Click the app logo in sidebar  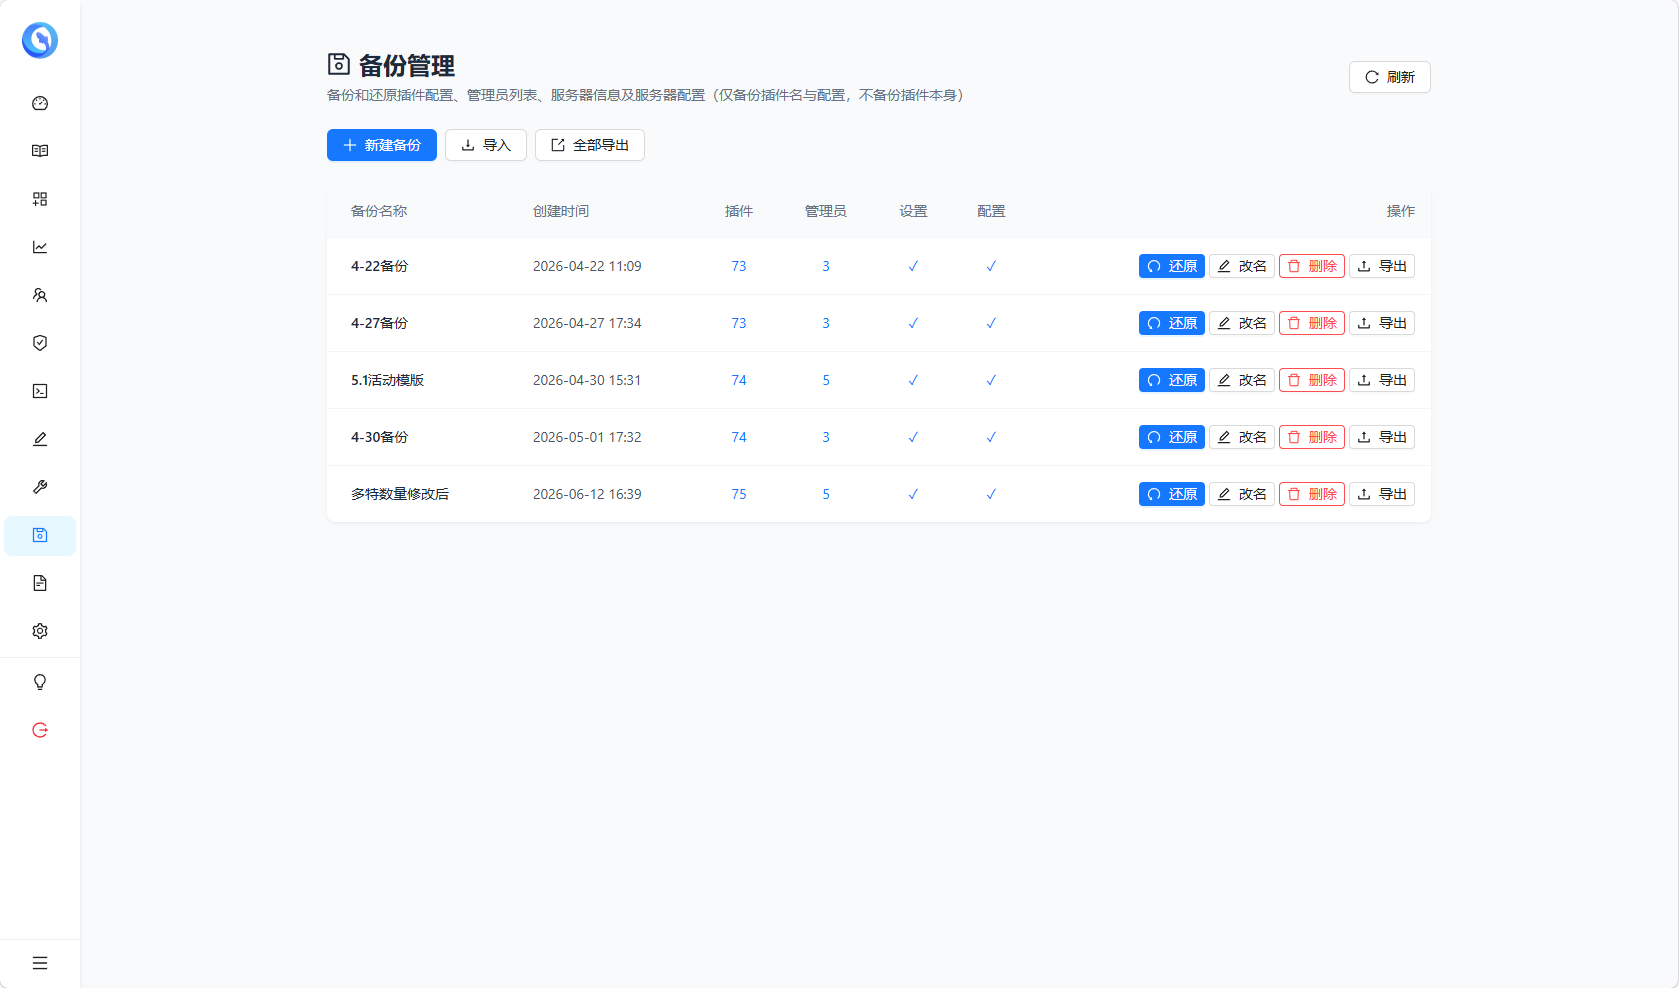(x=40, y=40)
